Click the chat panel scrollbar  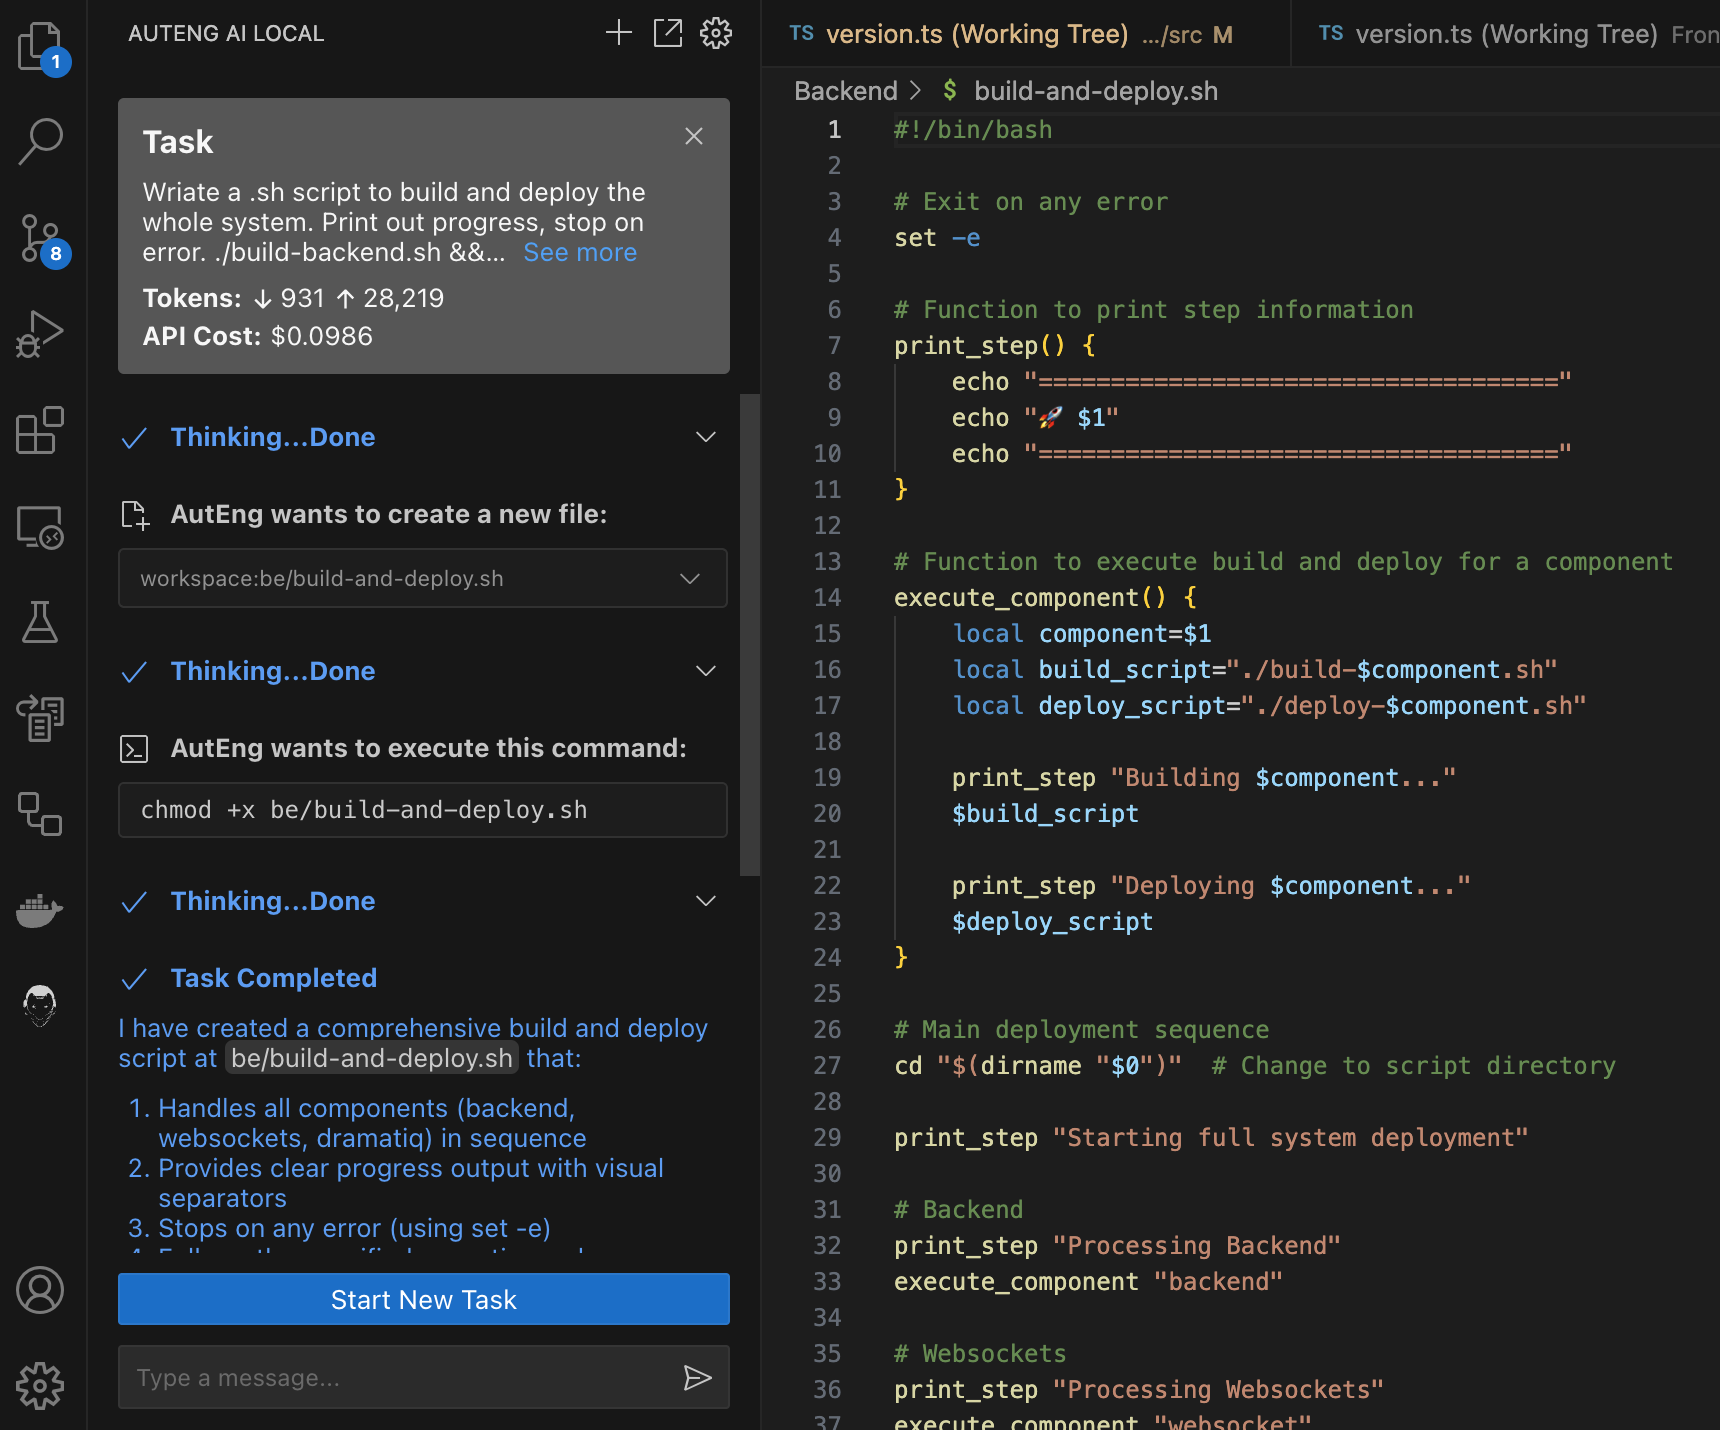(749, 635)
